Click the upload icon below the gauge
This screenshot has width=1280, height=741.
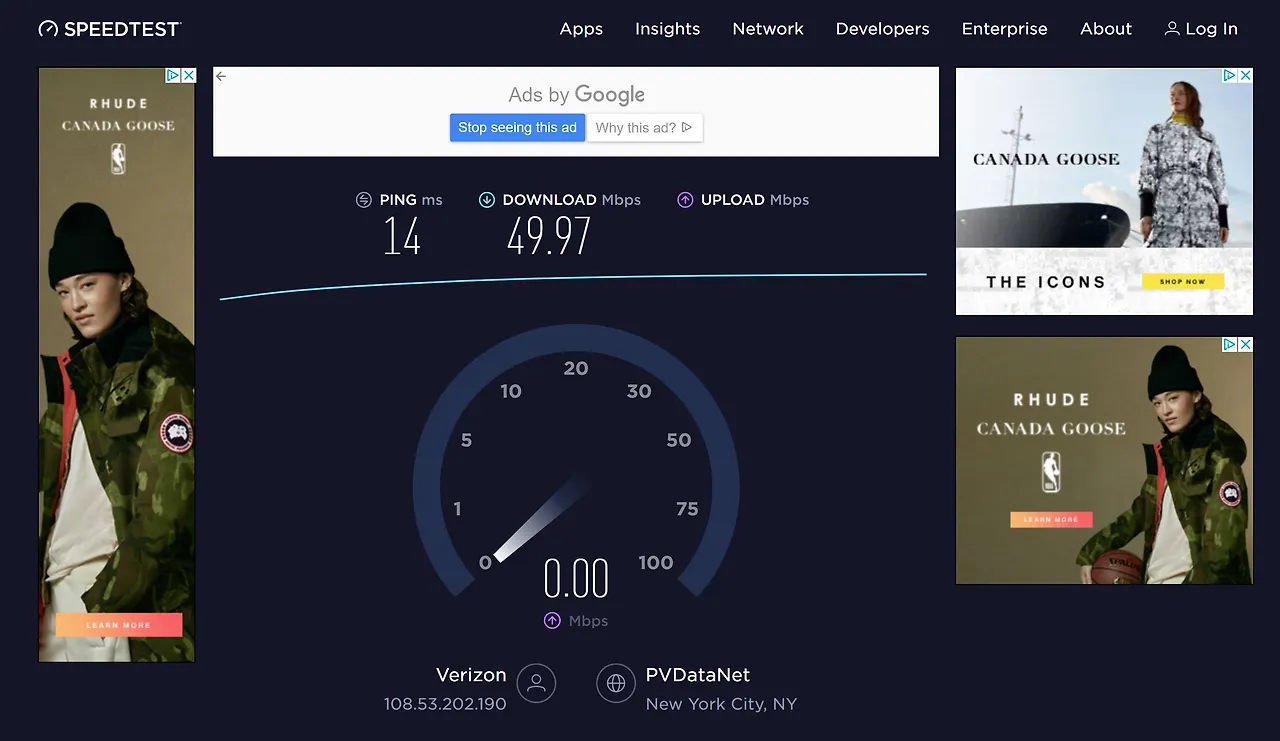(552, 621)
